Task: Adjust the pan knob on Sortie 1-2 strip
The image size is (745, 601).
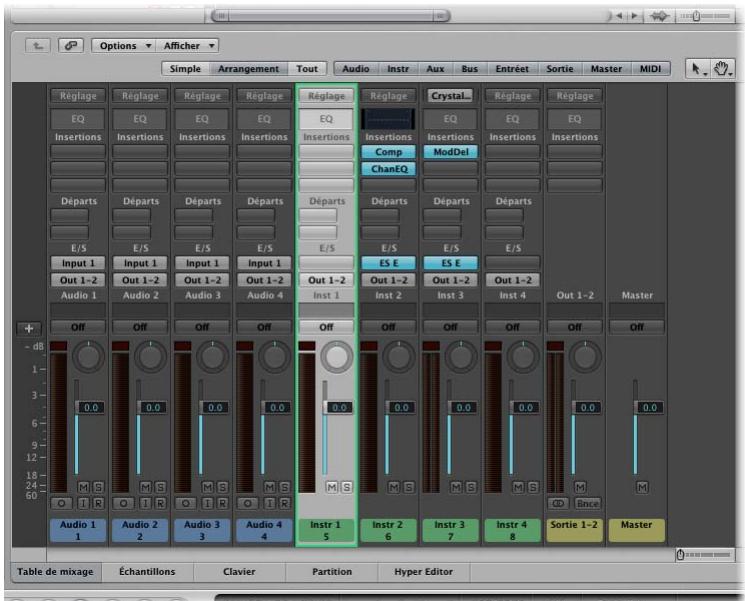Action: point(585,356)
